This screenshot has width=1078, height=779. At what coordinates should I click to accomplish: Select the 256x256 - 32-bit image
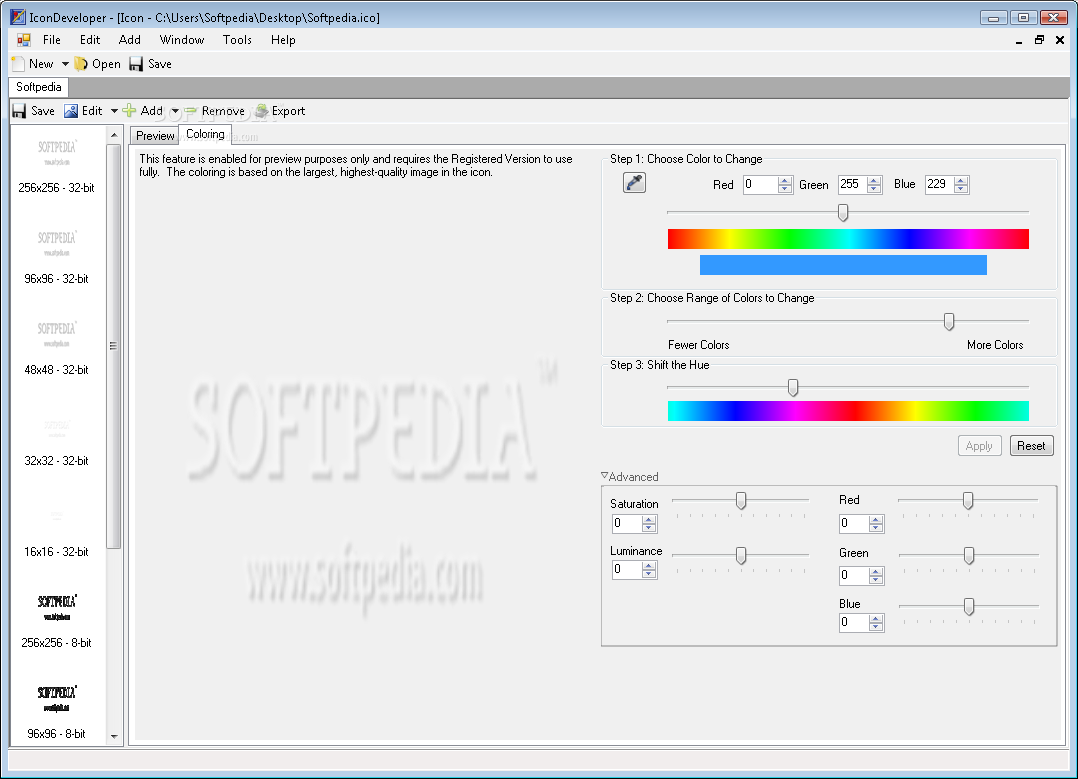pos(56,165)
